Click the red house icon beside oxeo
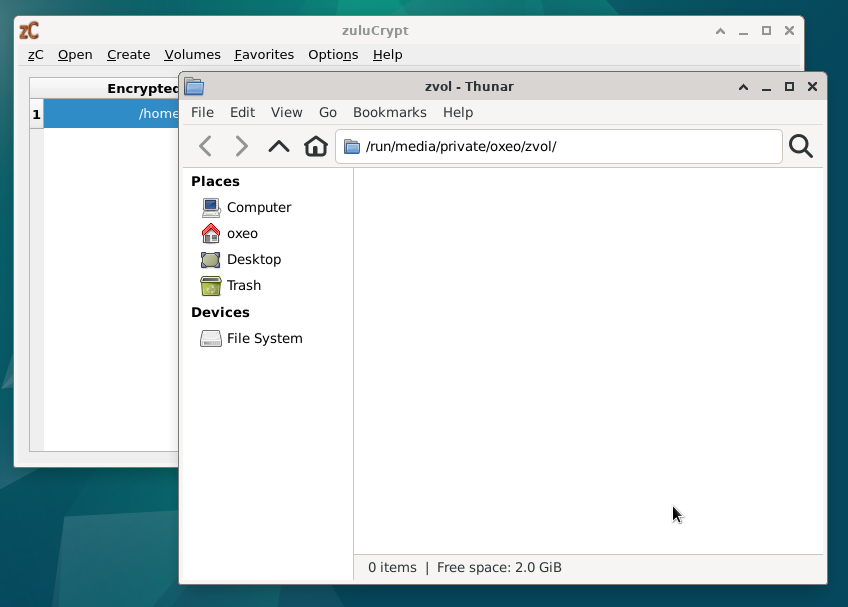The width and height of the screenshot is (848, 607). [x=210, y=233]
